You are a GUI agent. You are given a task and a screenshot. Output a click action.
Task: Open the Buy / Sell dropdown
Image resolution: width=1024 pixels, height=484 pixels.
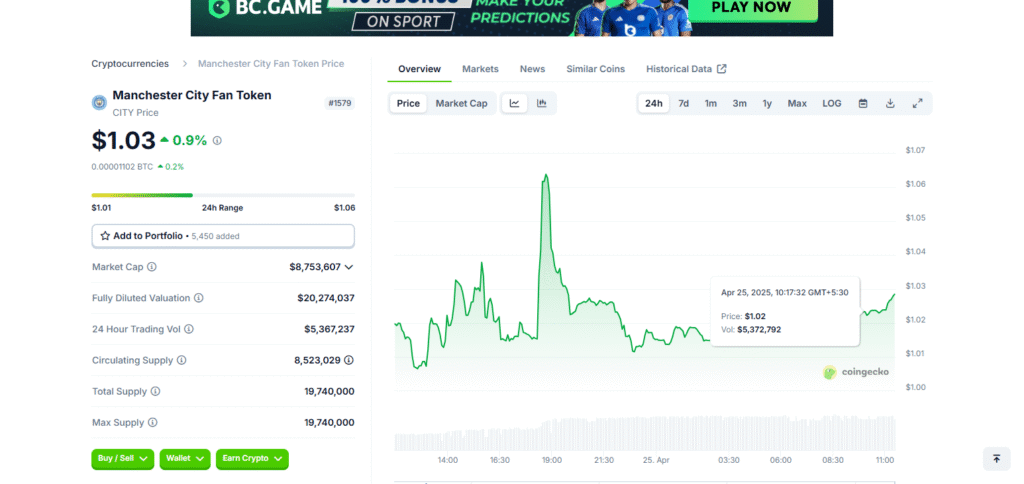[122, 458]
